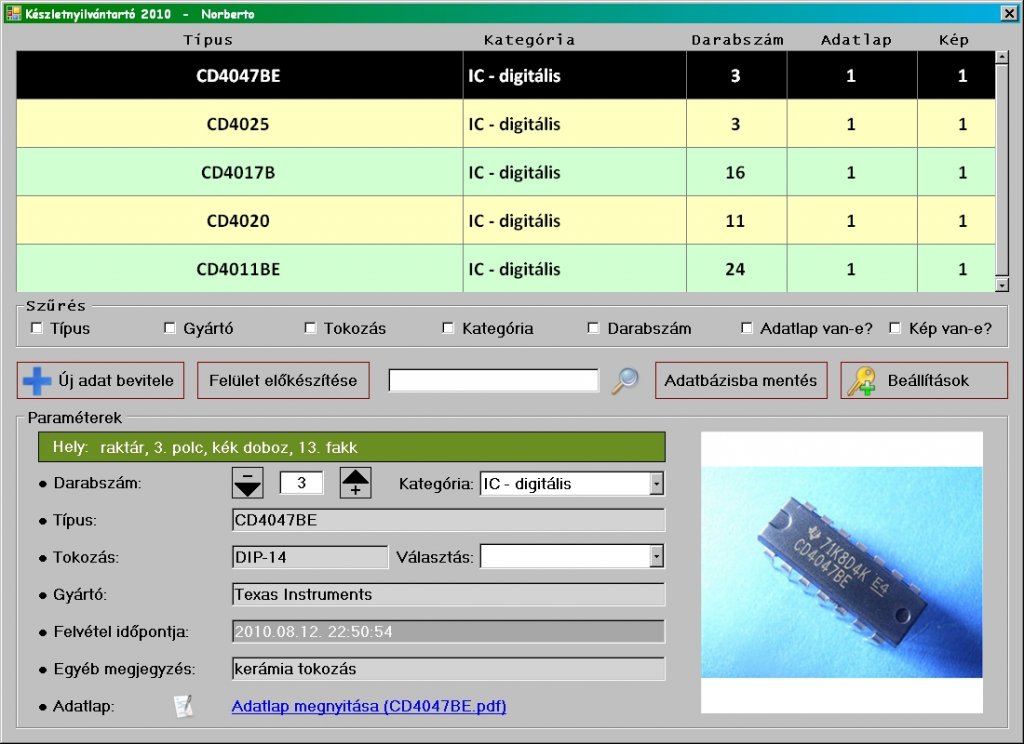Toggle the Kép van-e? checkbox
Screen dimensions: 1024x744
point(895,328)
